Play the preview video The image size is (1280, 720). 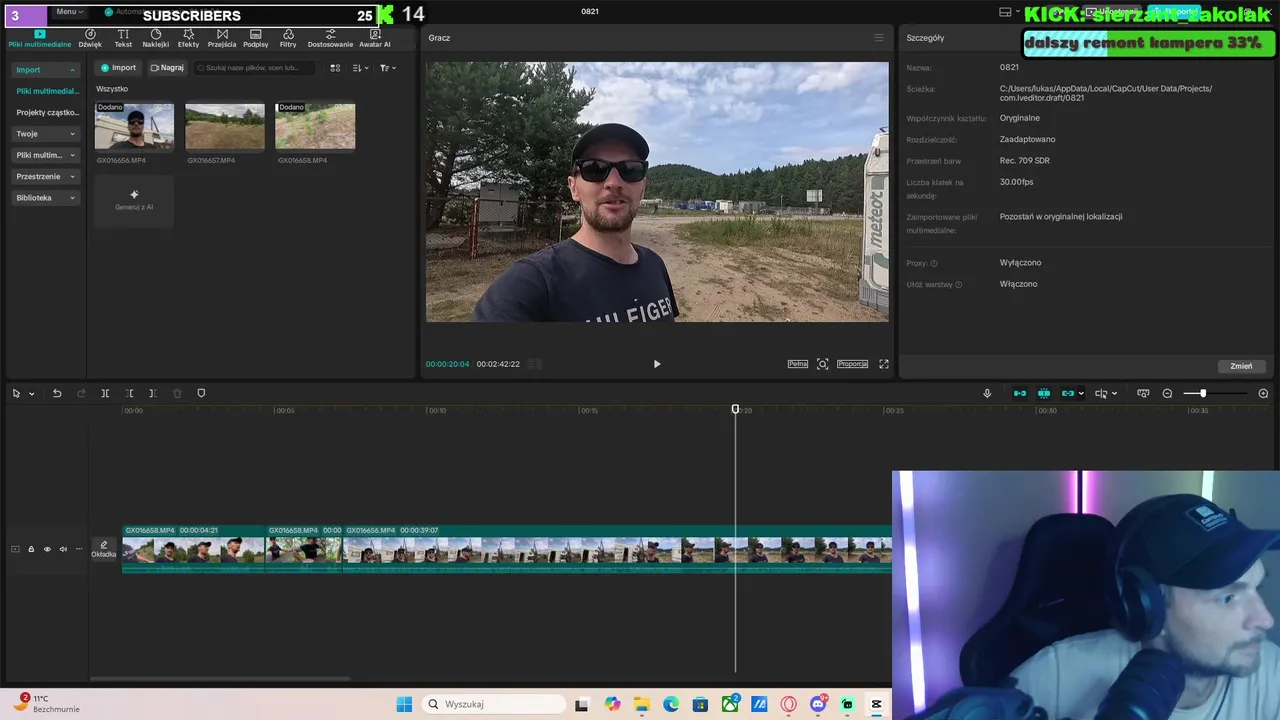pyautogui.click(x=657, y=364)
